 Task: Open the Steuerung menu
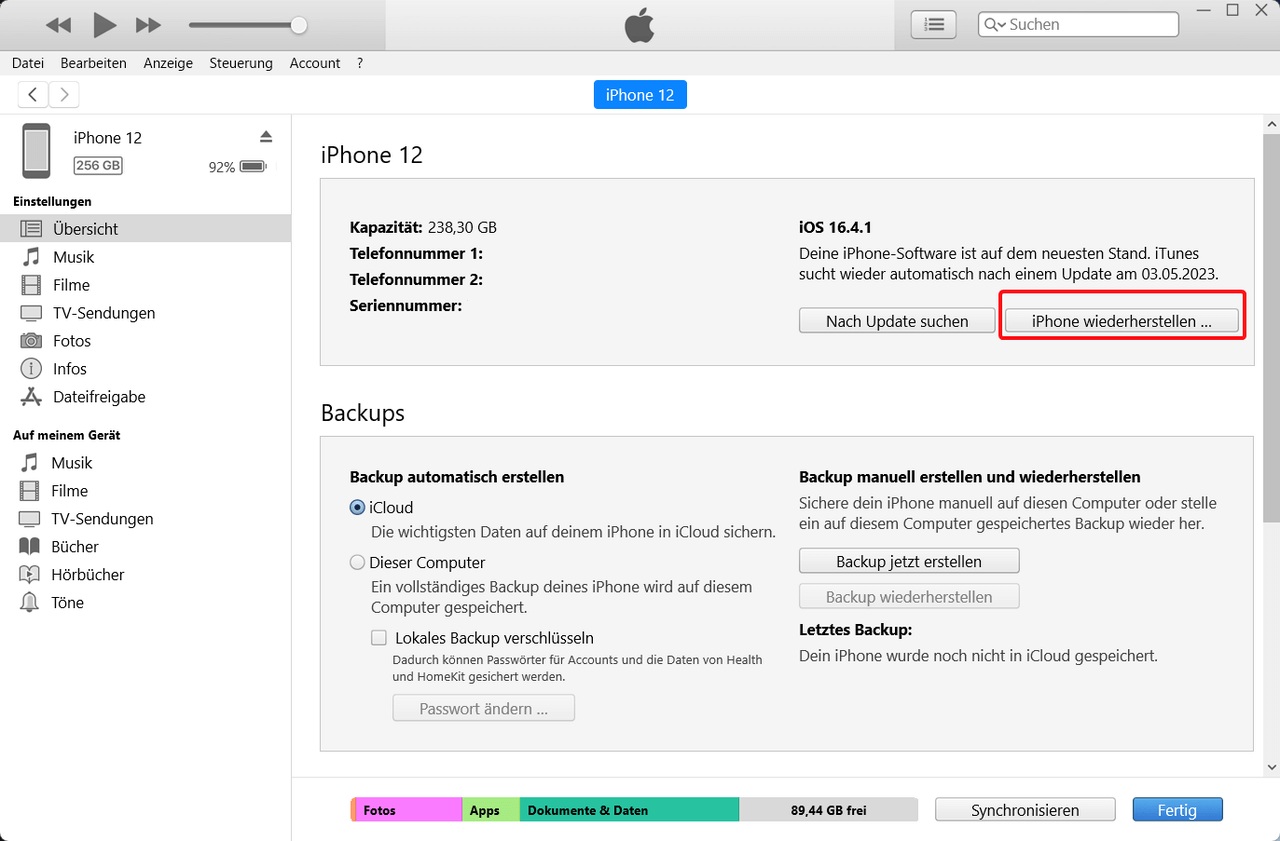[241, 63]
